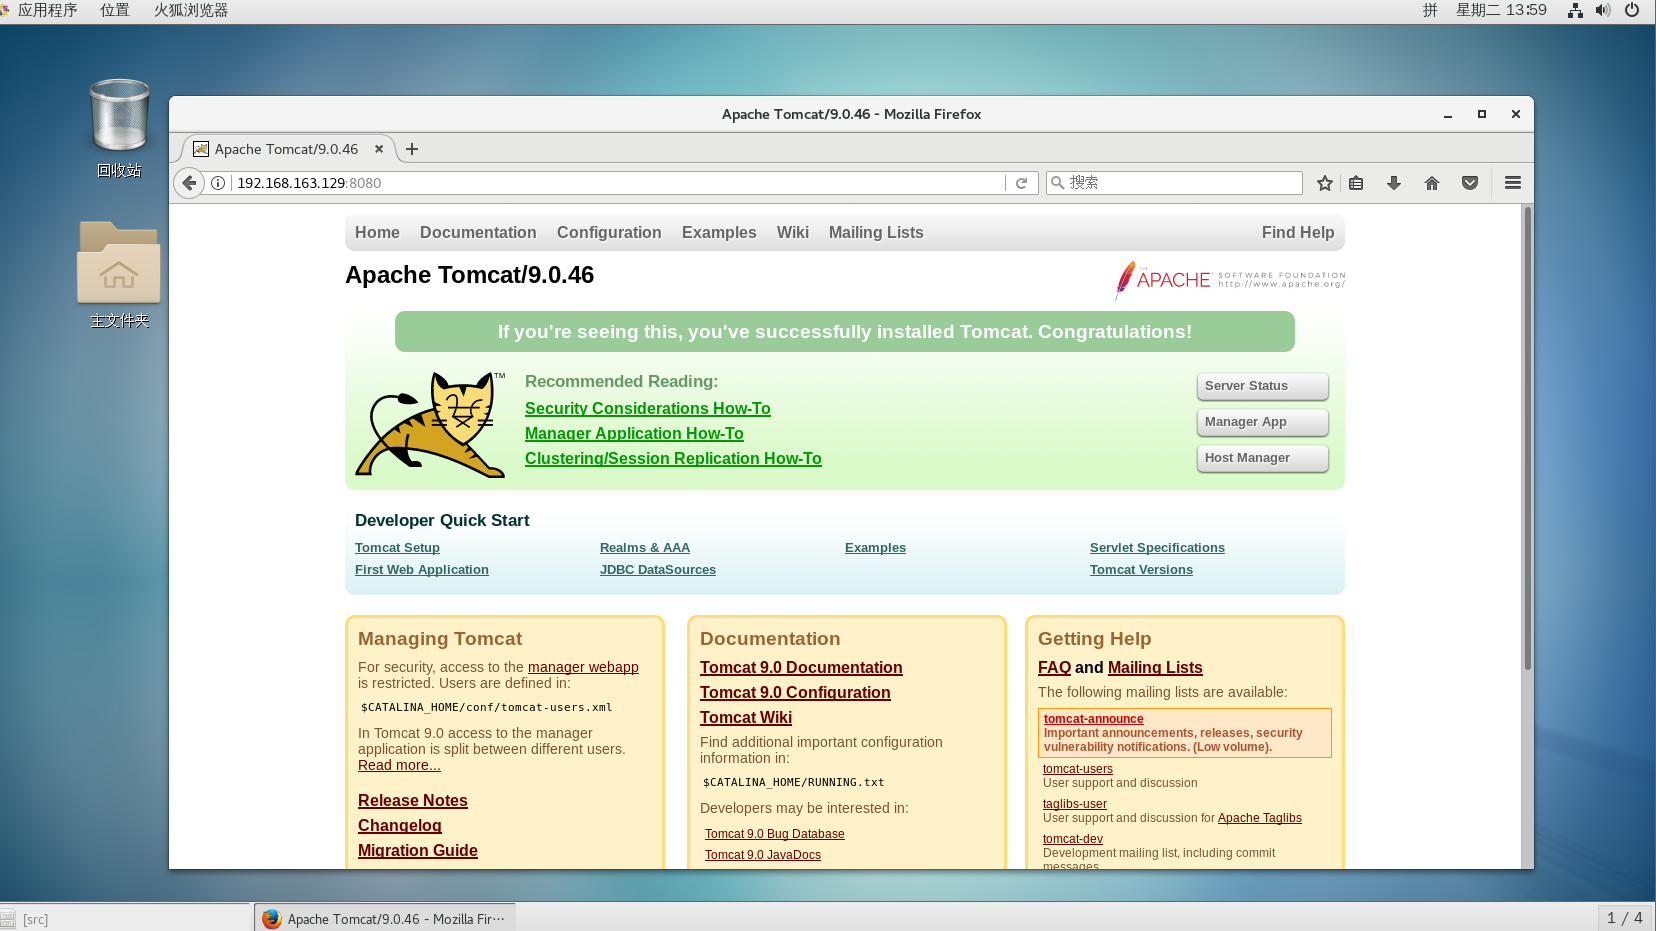Go to Firefox home page icon
This screenshot has height=931, width=1656.
point(1432,183)
